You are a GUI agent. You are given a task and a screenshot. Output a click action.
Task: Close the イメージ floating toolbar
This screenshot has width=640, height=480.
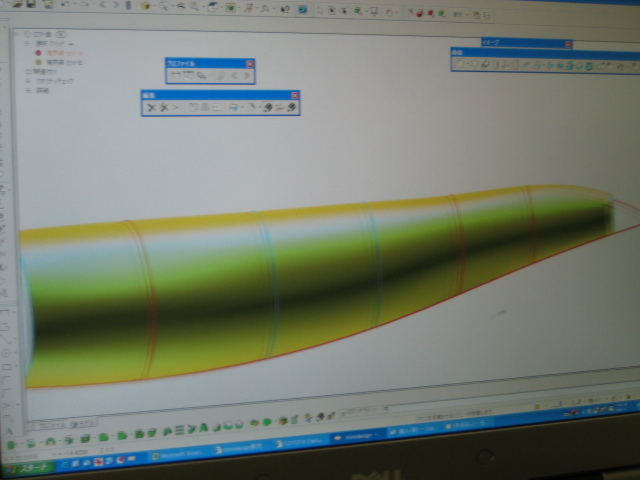pyautogui.click(x=568, y=44)
